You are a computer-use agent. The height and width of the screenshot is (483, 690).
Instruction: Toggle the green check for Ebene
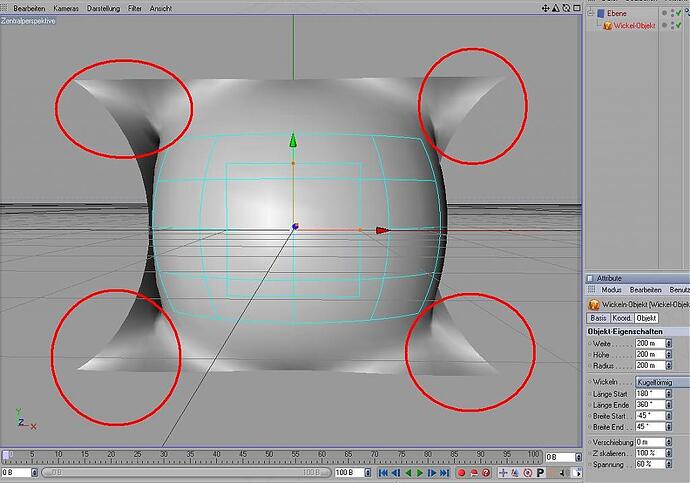coord(679,14)
